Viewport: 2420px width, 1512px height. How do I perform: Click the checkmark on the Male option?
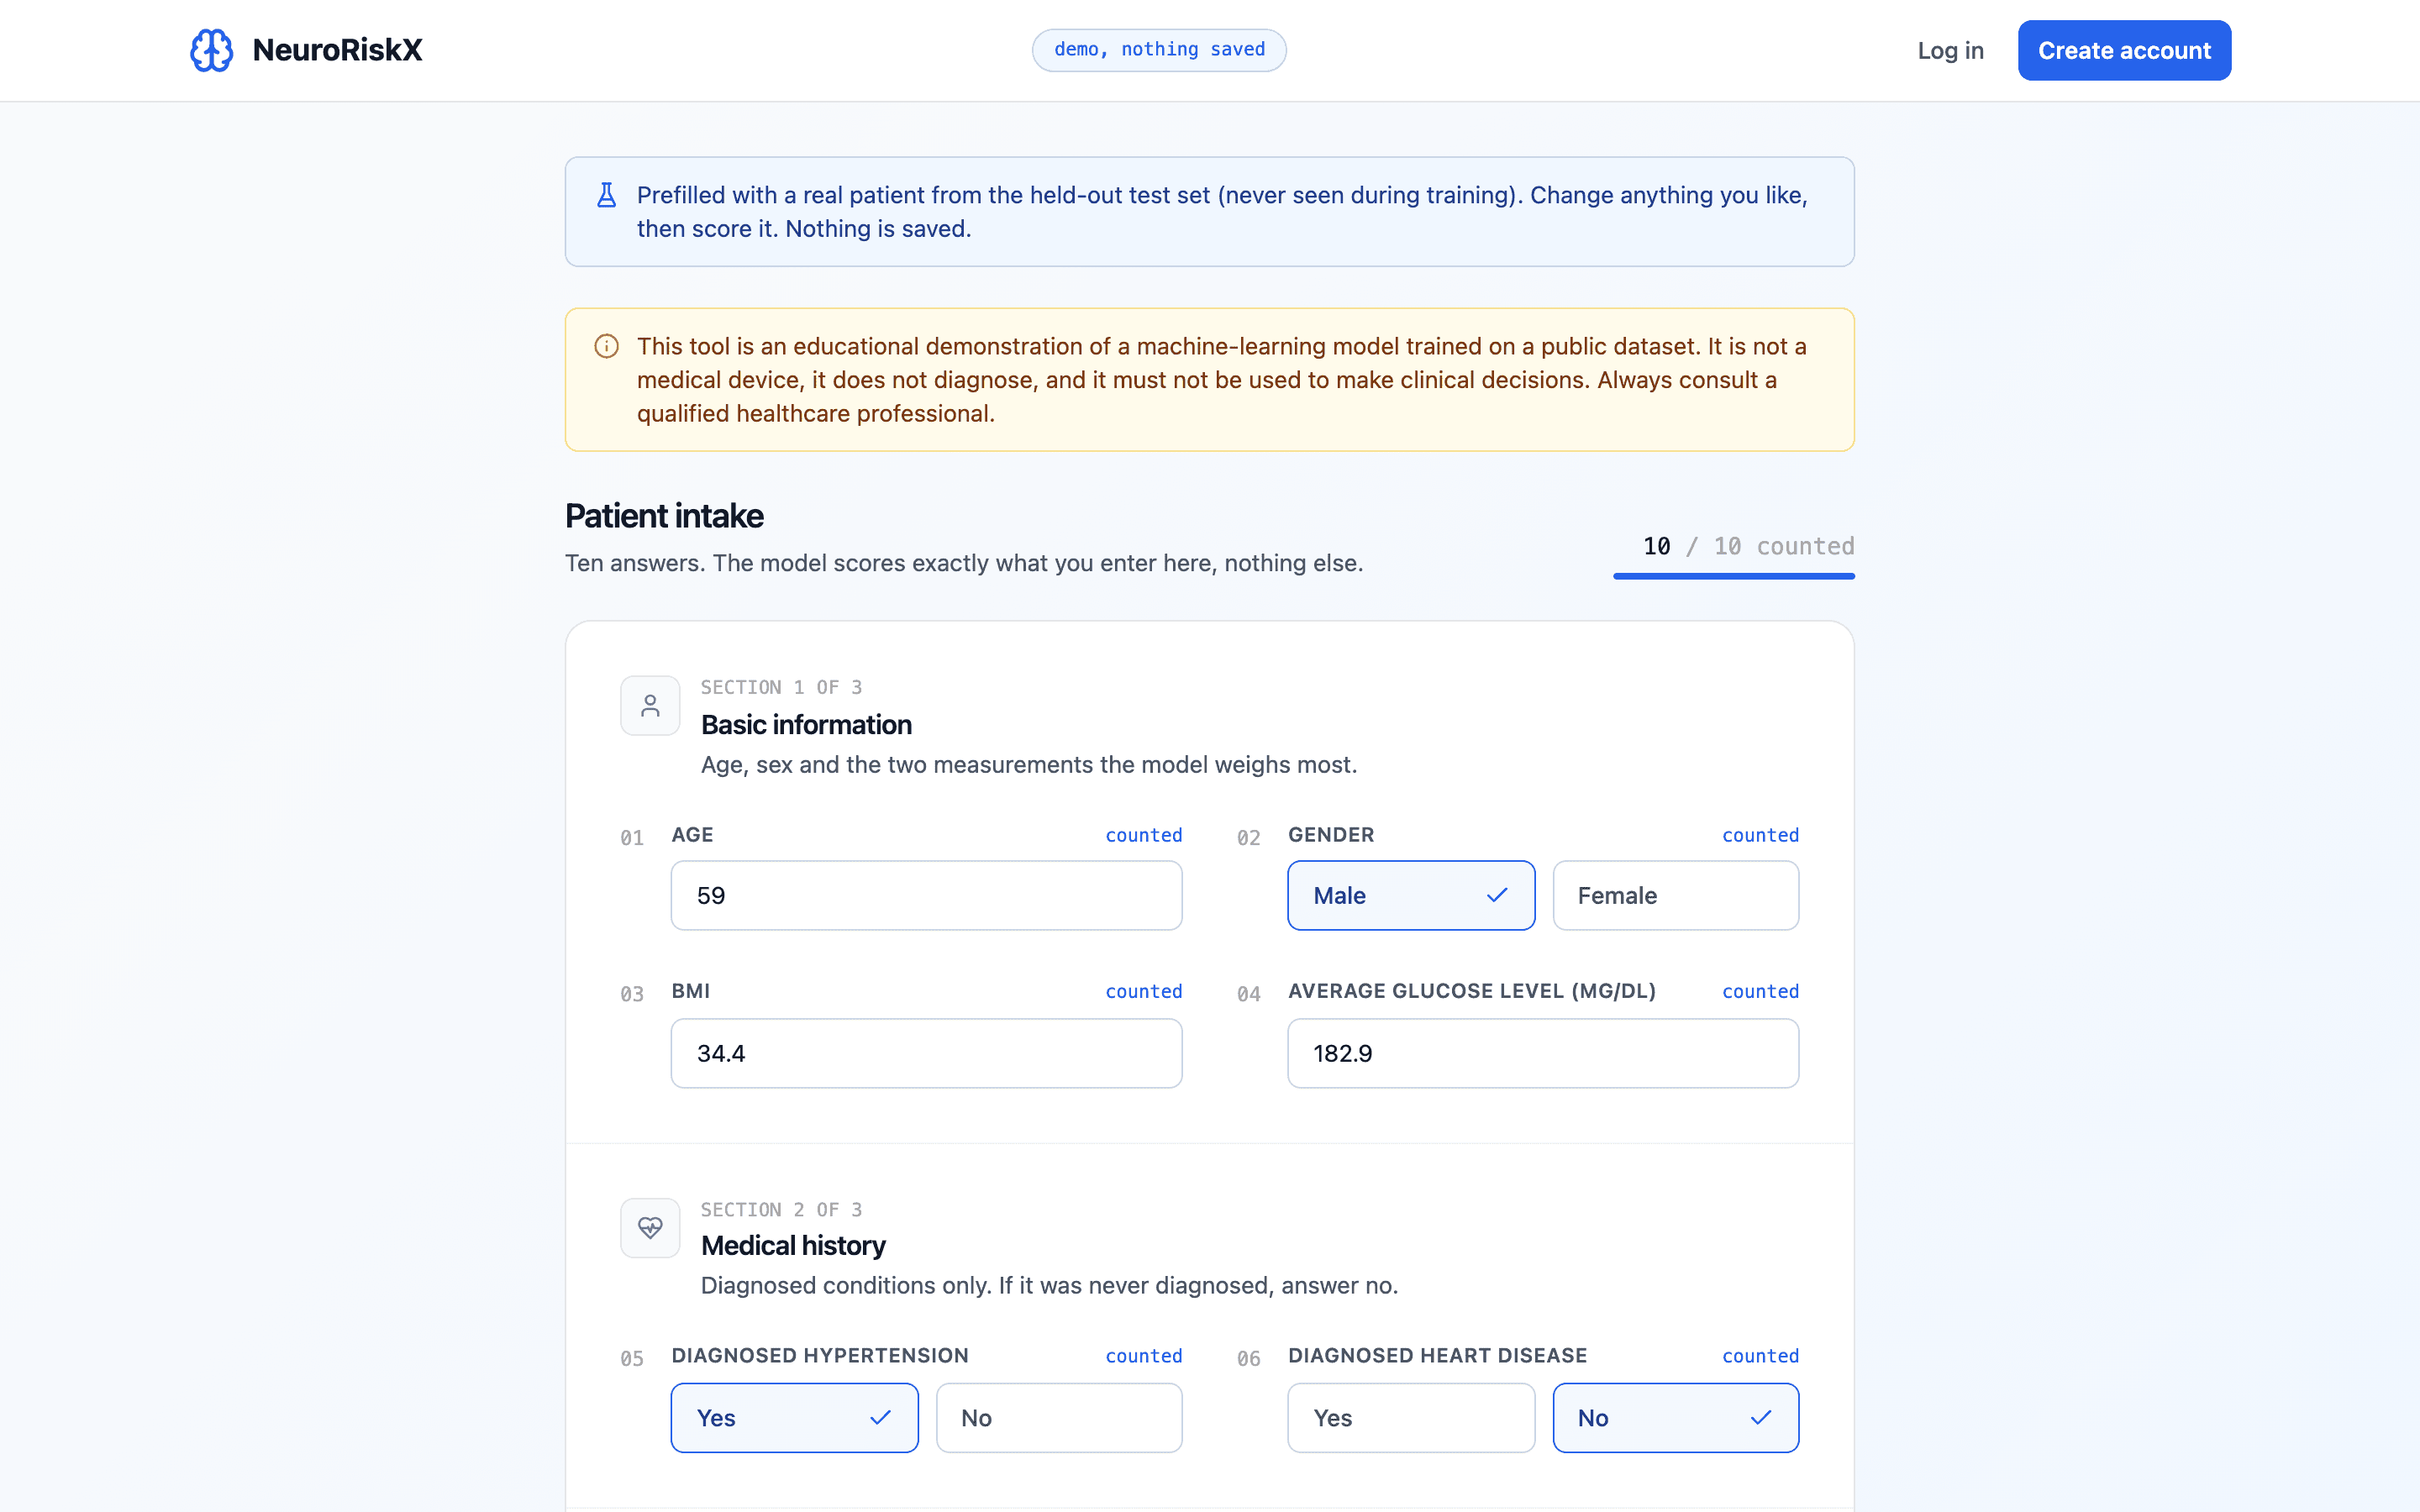tap(1496, 895)
